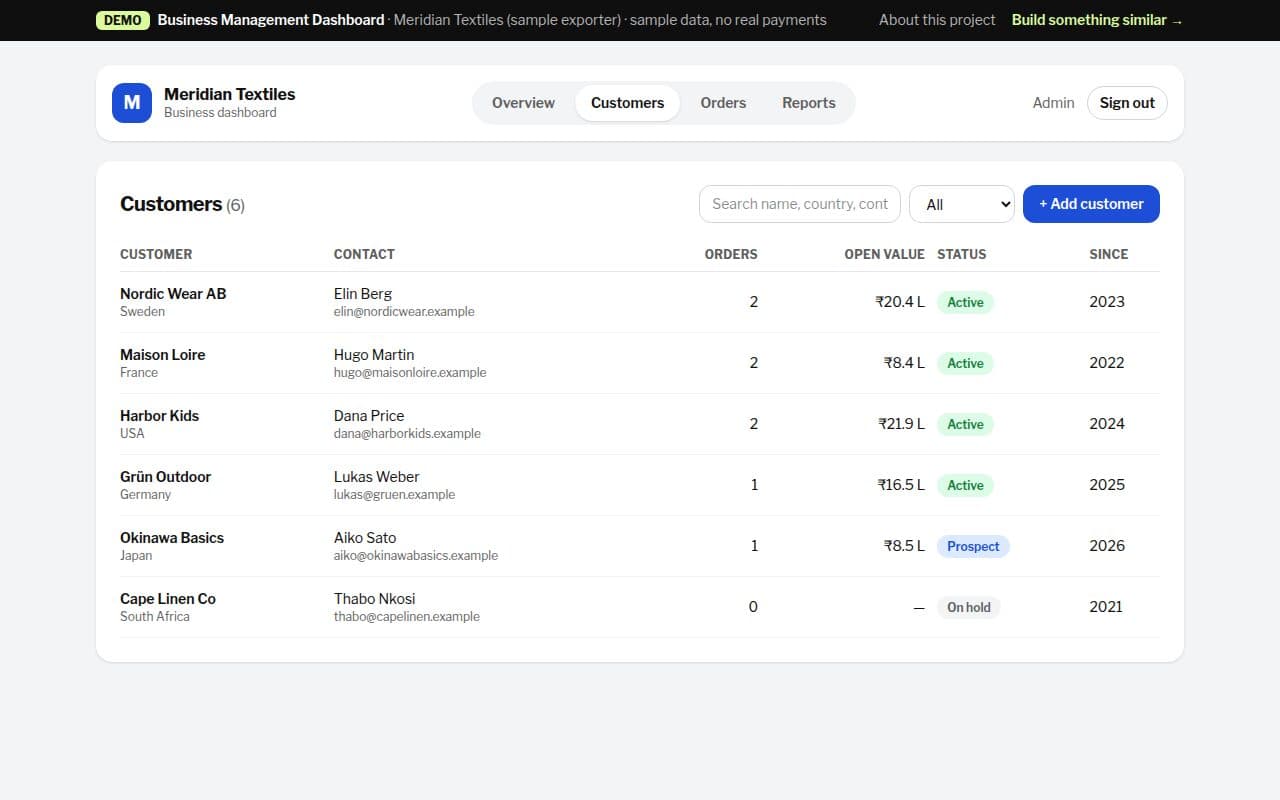Click the open value ₹16.5 L
The image size is (1280, 800).
coord(901,485)
